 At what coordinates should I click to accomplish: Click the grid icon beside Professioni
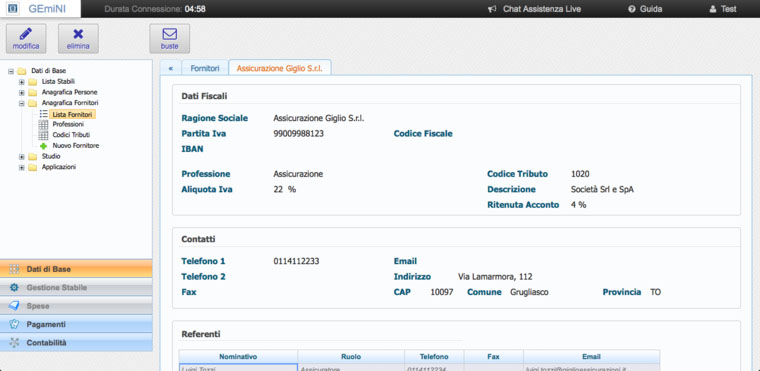tap(43, 125)
